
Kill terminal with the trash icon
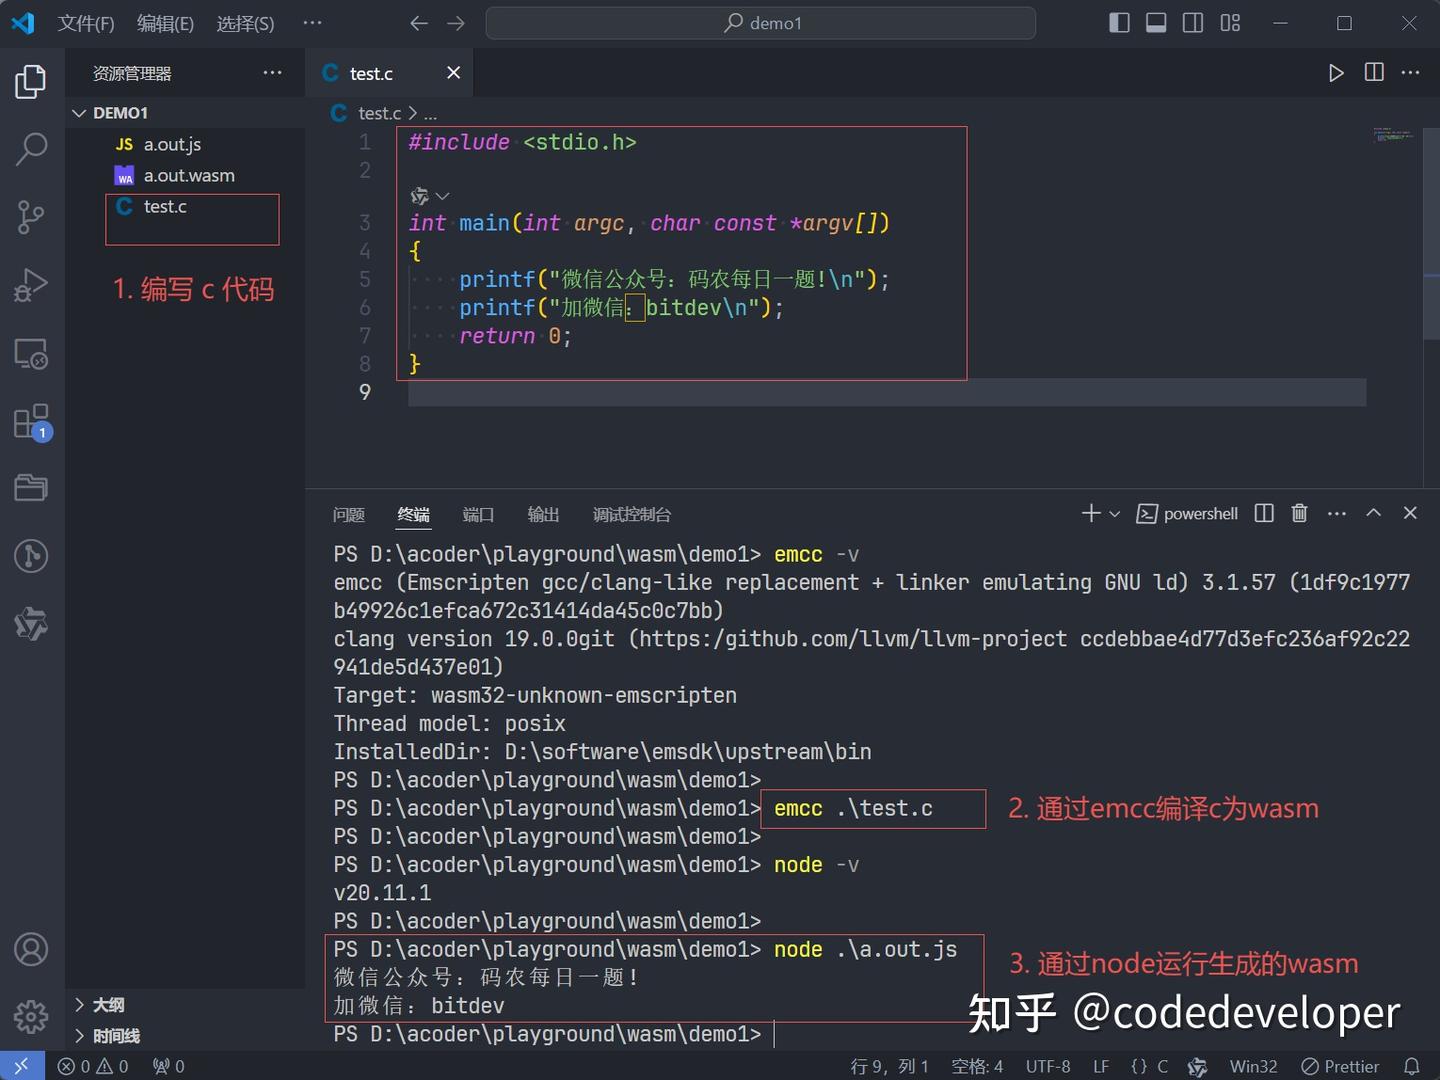click(1299, 513)
